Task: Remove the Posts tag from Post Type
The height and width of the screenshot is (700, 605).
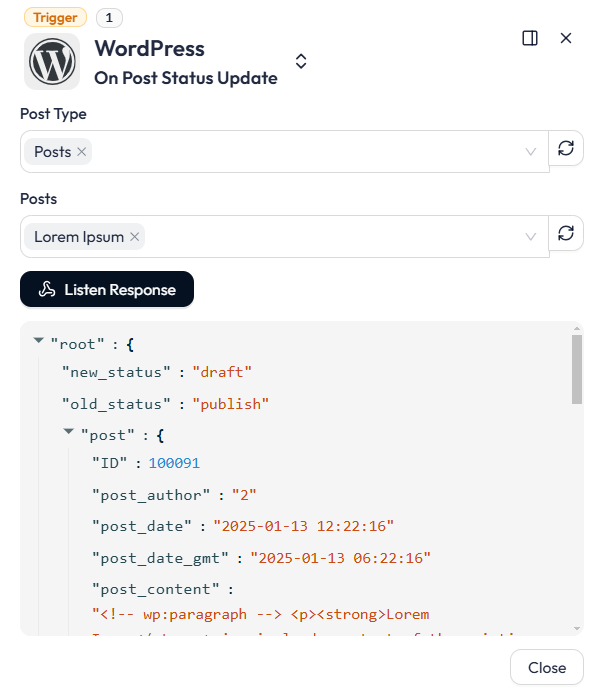Action: (x=81, y=152)
